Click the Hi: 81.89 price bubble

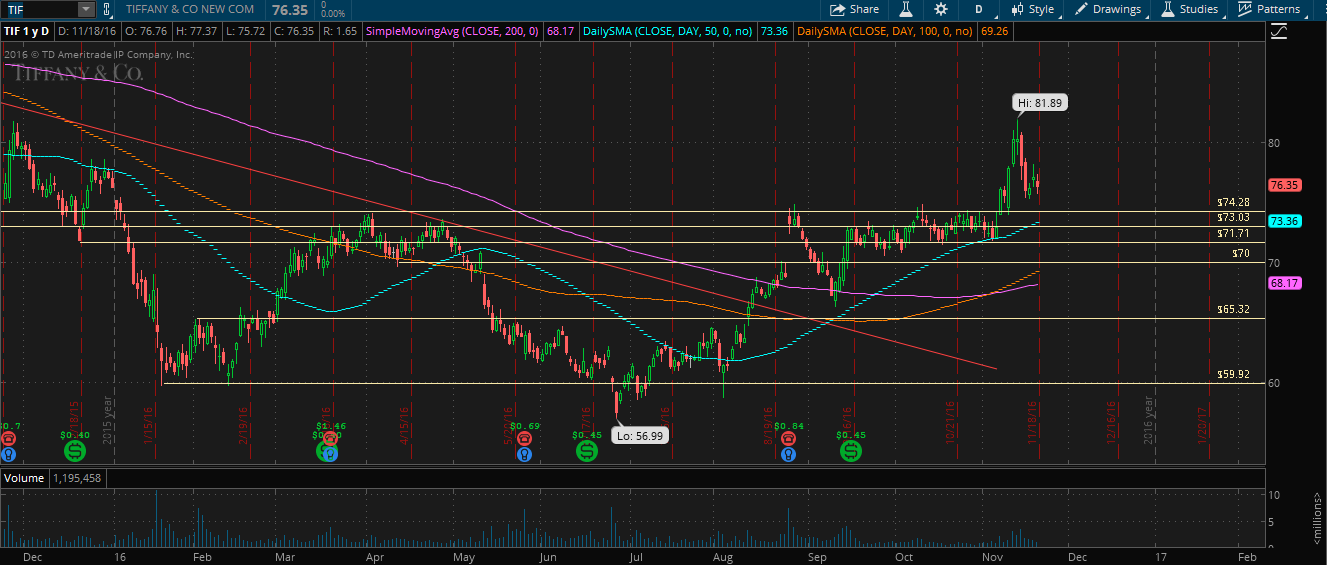click(1040, 102)
